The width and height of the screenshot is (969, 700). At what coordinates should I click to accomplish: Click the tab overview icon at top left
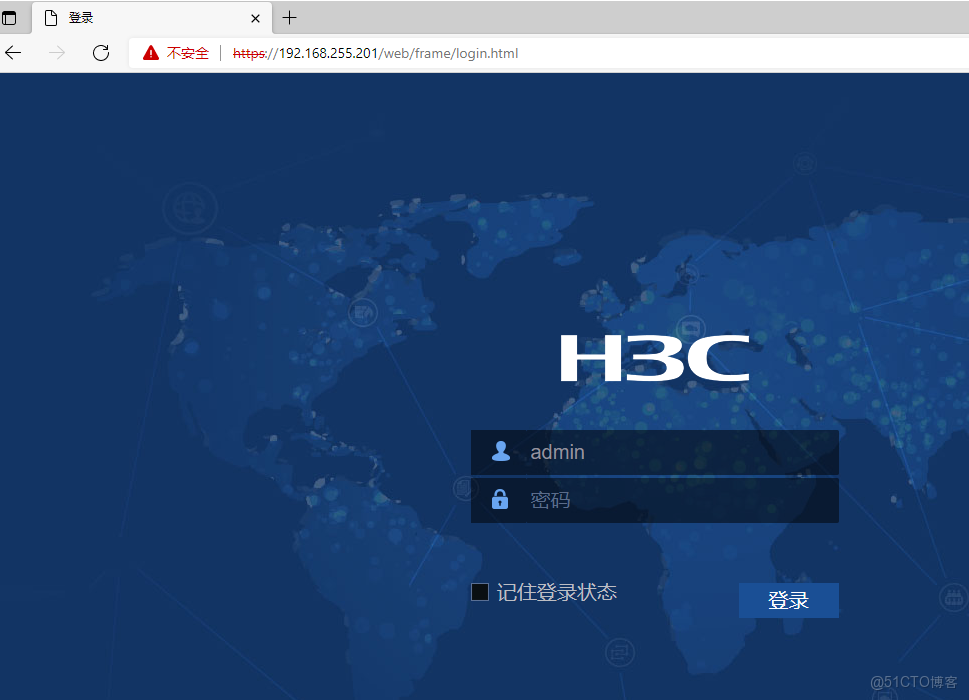[12, 17]
